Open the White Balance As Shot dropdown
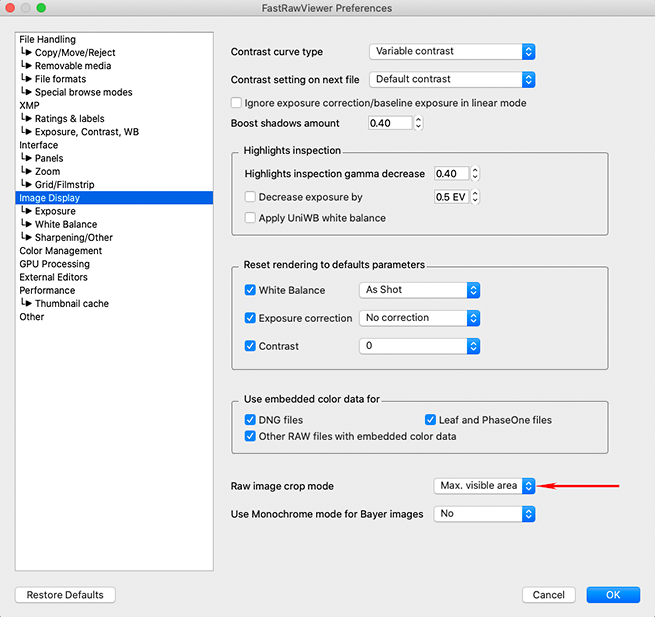 419,290
